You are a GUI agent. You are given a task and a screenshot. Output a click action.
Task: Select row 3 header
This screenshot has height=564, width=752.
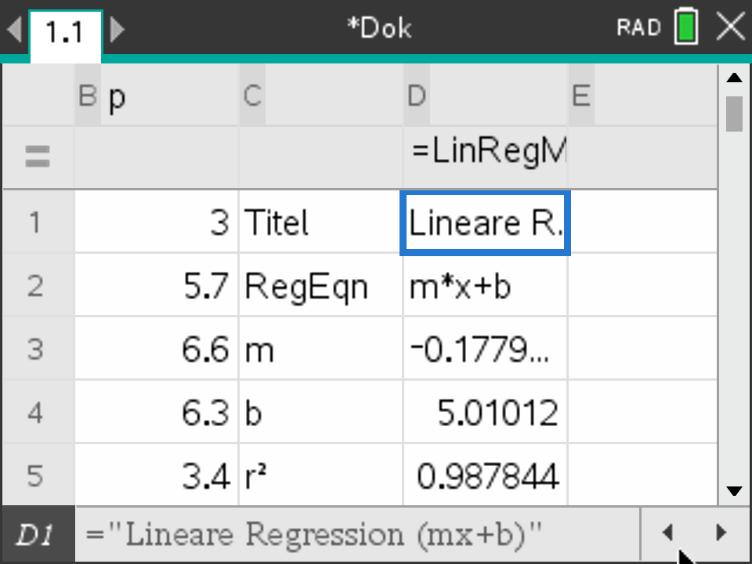point(37,349)
